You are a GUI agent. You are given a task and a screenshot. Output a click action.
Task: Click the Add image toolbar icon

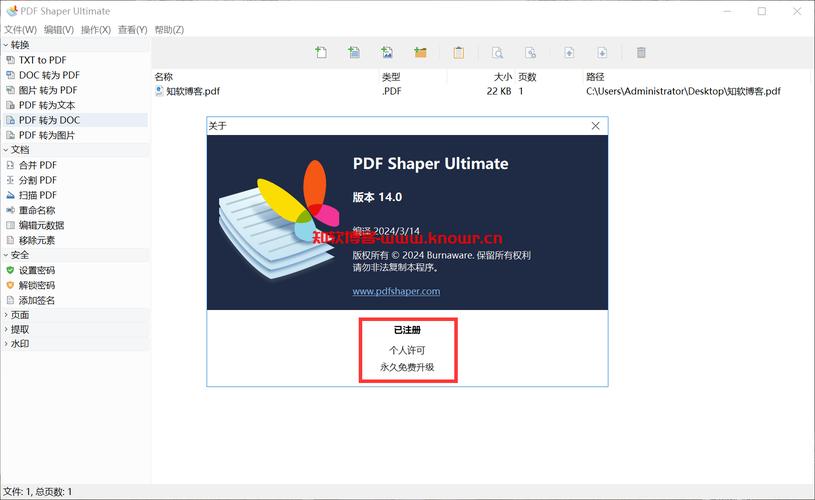tap(387, 52)
